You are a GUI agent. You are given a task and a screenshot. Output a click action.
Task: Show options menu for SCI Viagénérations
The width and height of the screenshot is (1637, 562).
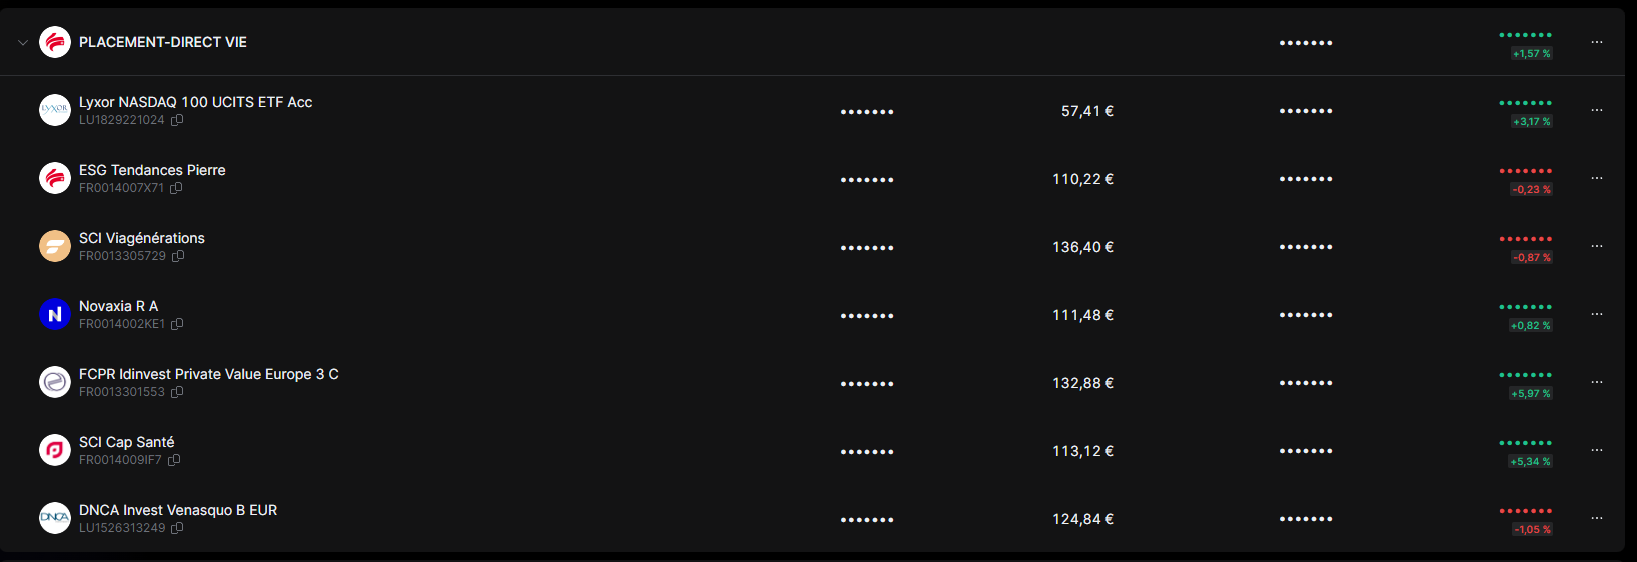1597,246
